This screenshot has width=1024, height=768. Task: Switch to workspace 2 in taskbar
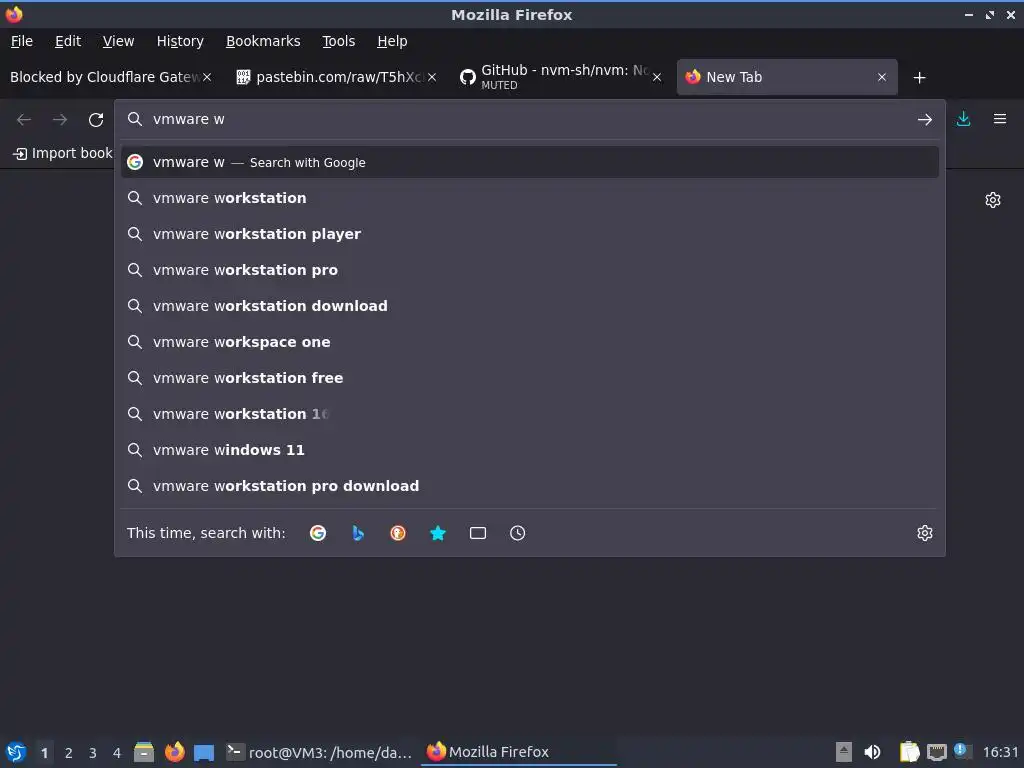[69, 753]
